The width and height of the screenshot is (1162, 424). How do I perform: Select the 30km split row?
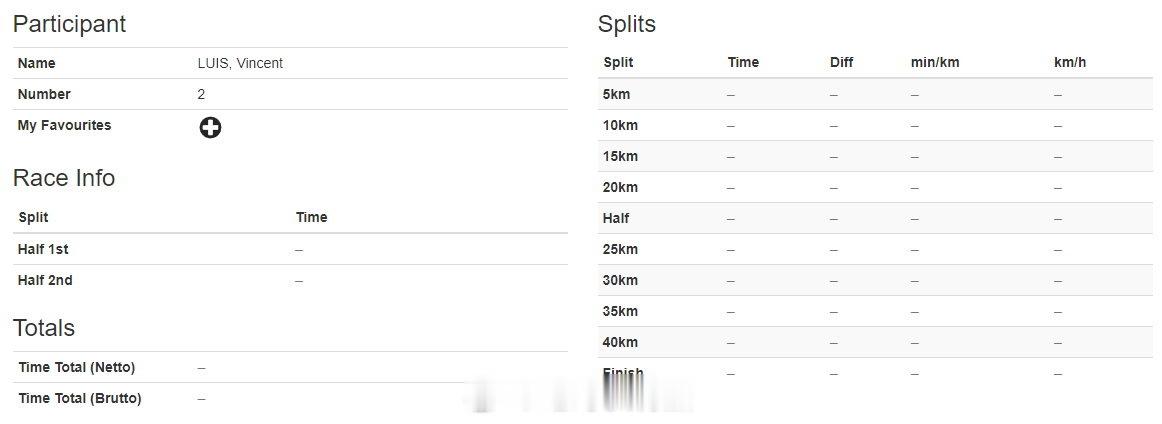coord(875,281)
